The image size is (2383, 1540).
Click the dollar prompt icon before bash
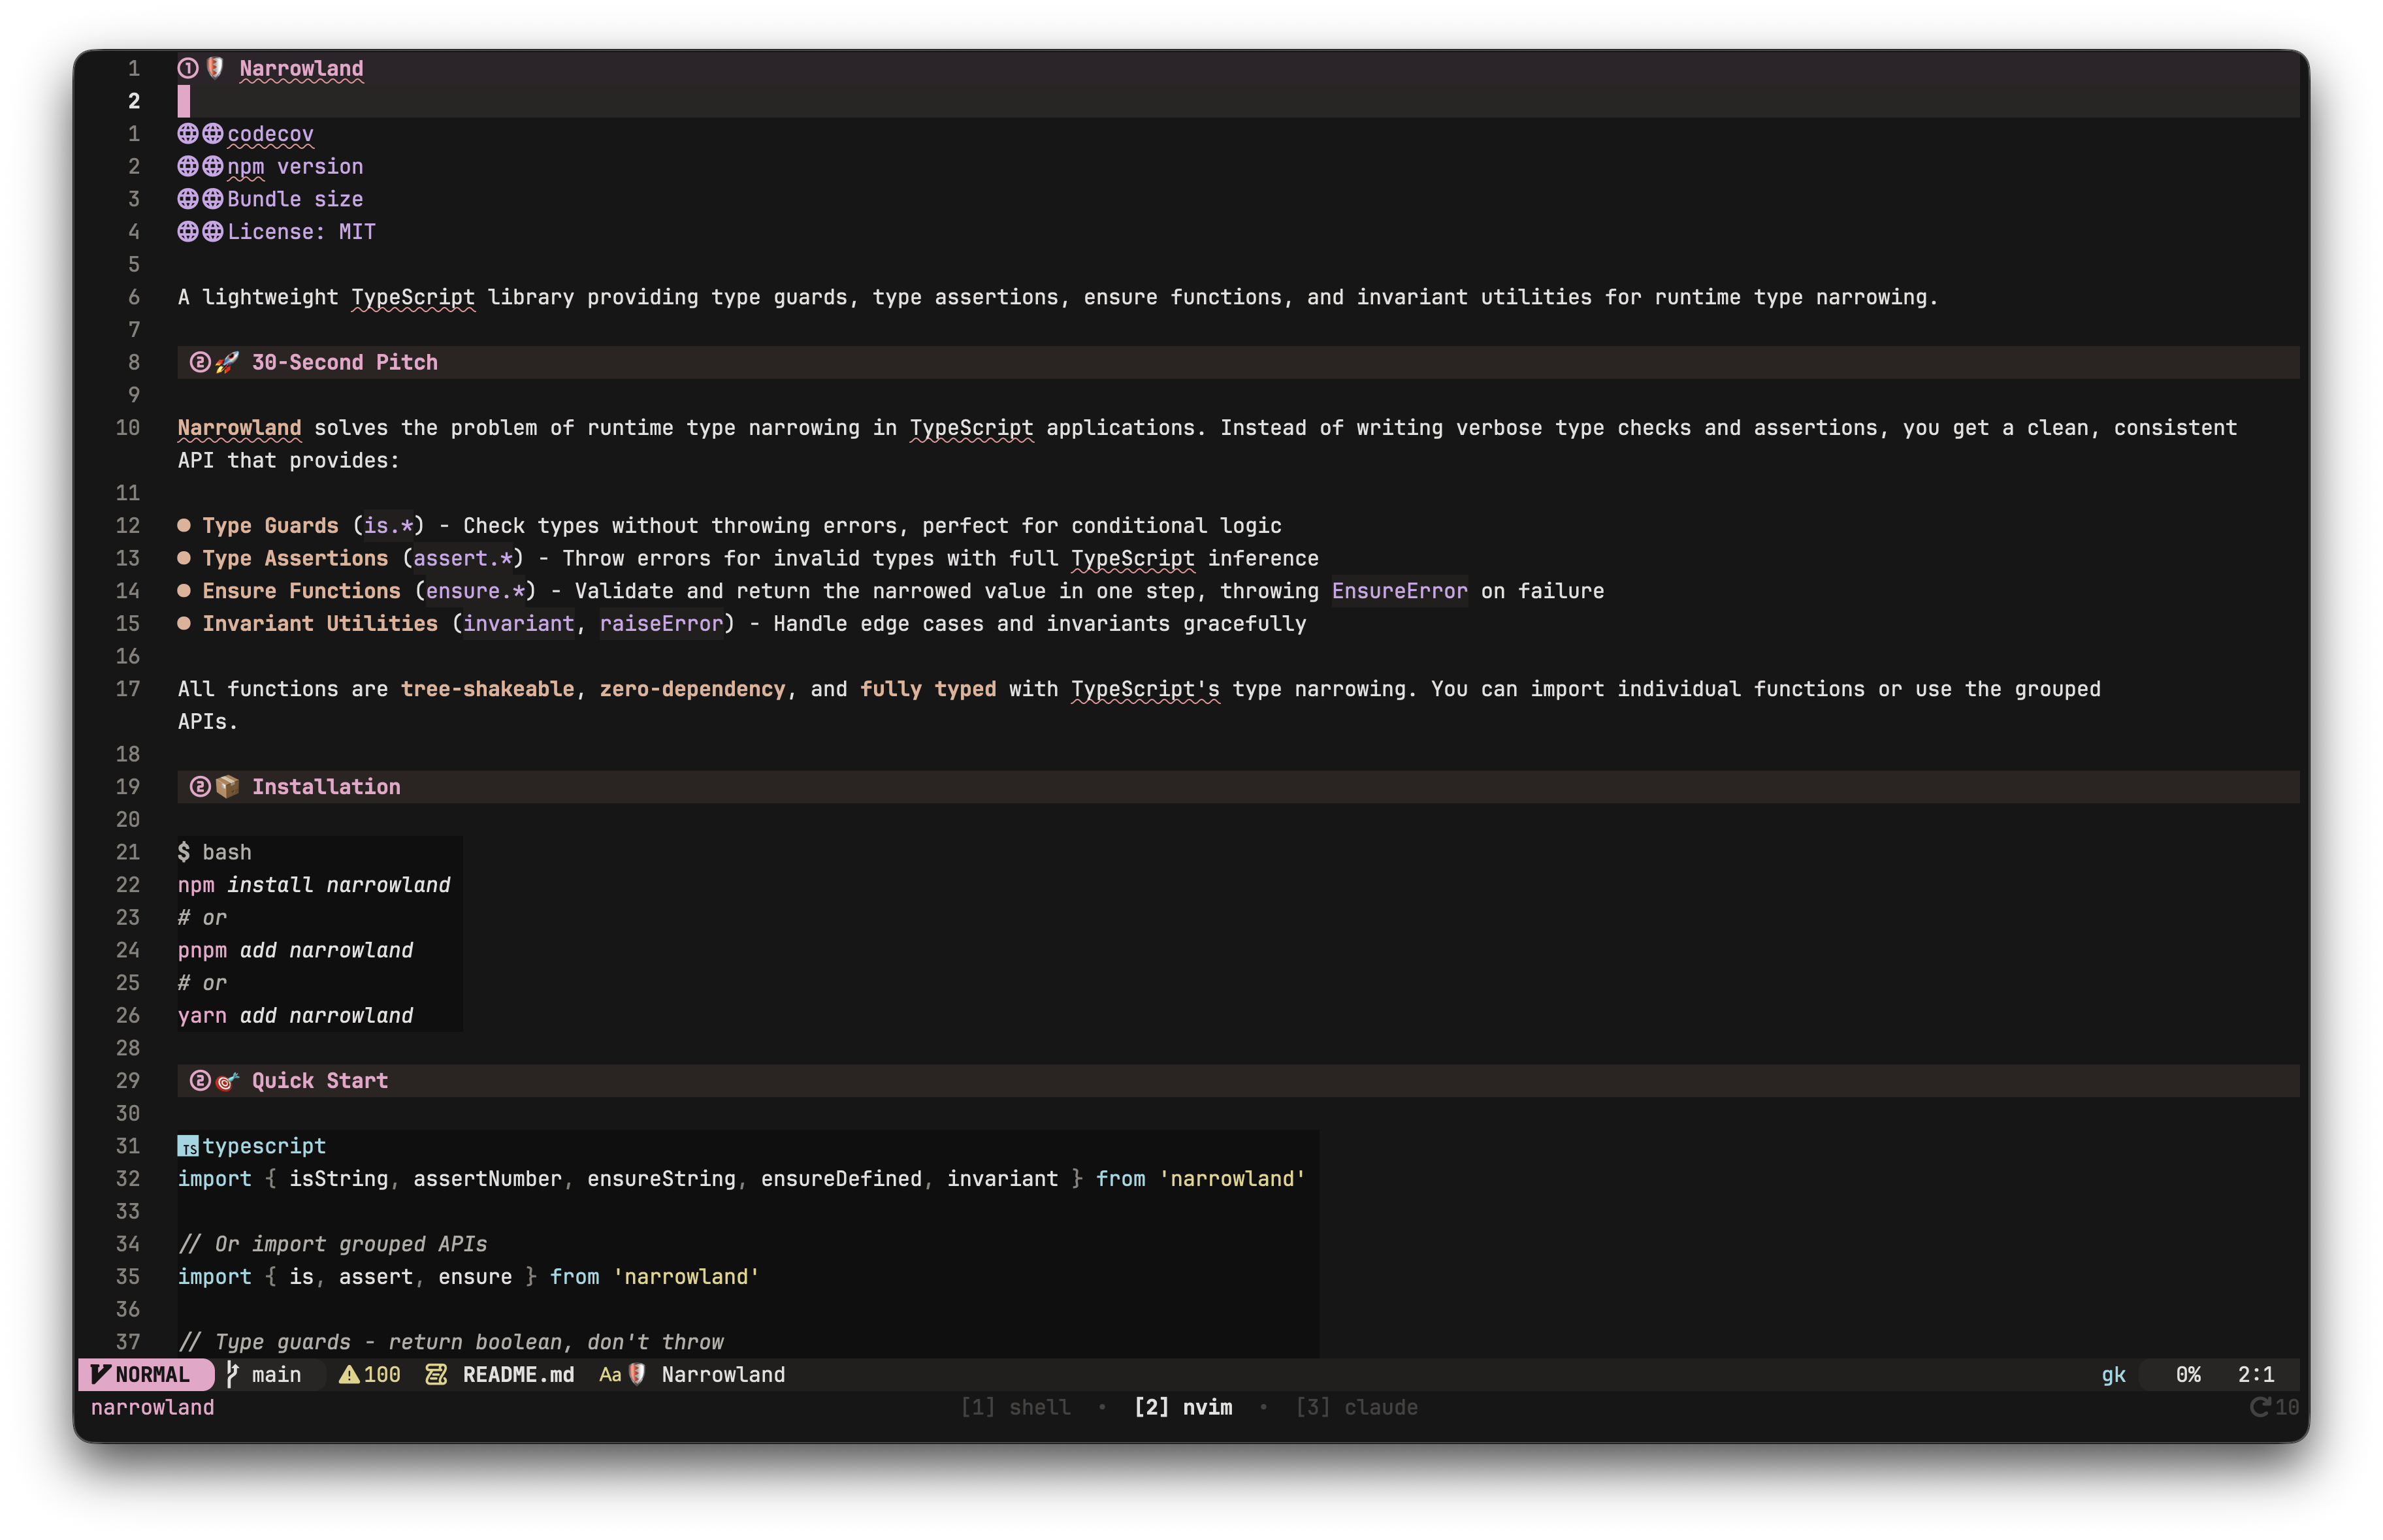[184, 852]
